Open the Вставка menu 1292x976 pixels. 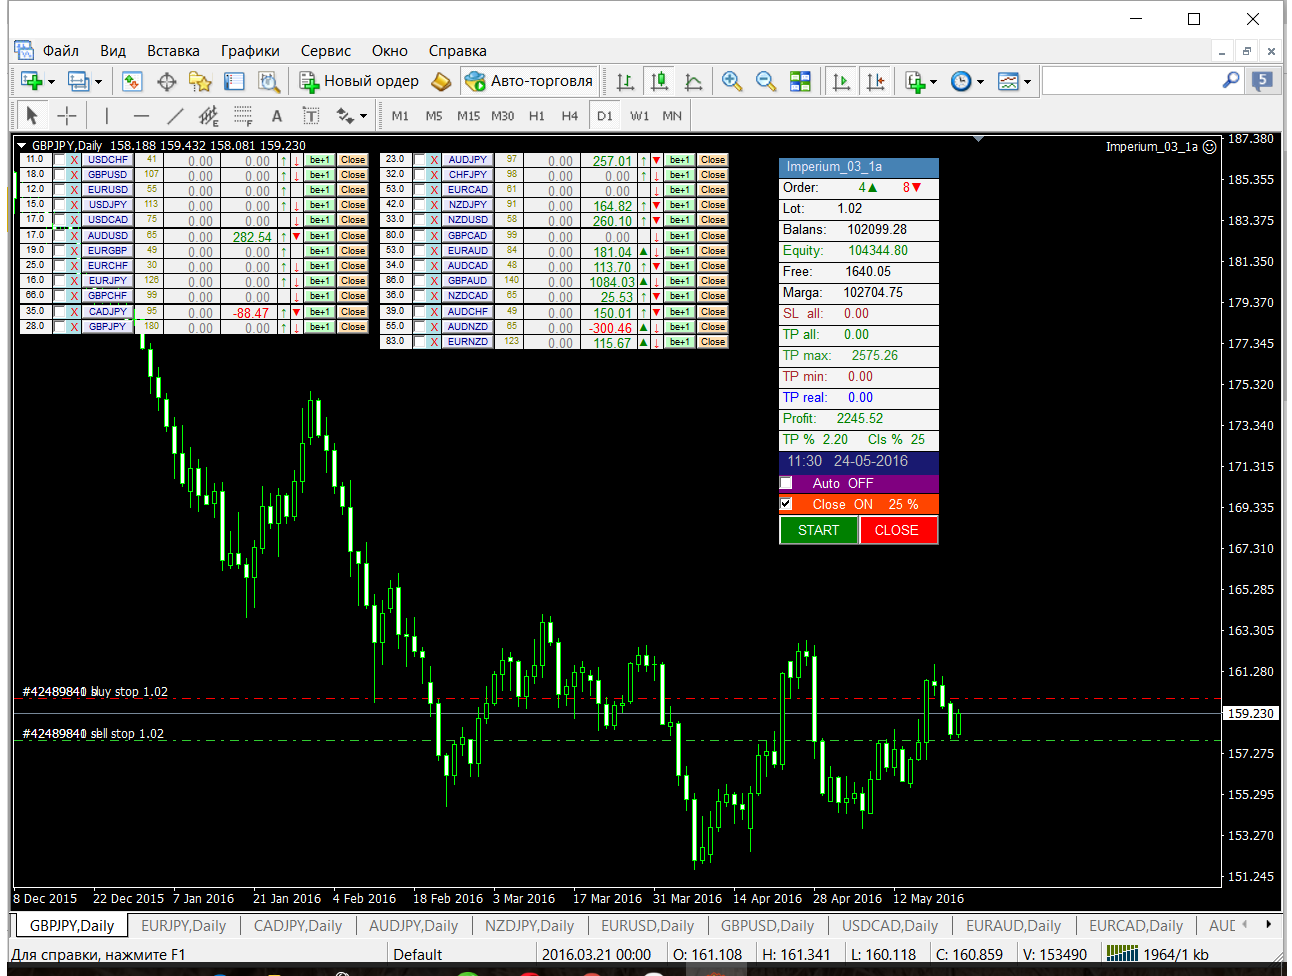173,51
